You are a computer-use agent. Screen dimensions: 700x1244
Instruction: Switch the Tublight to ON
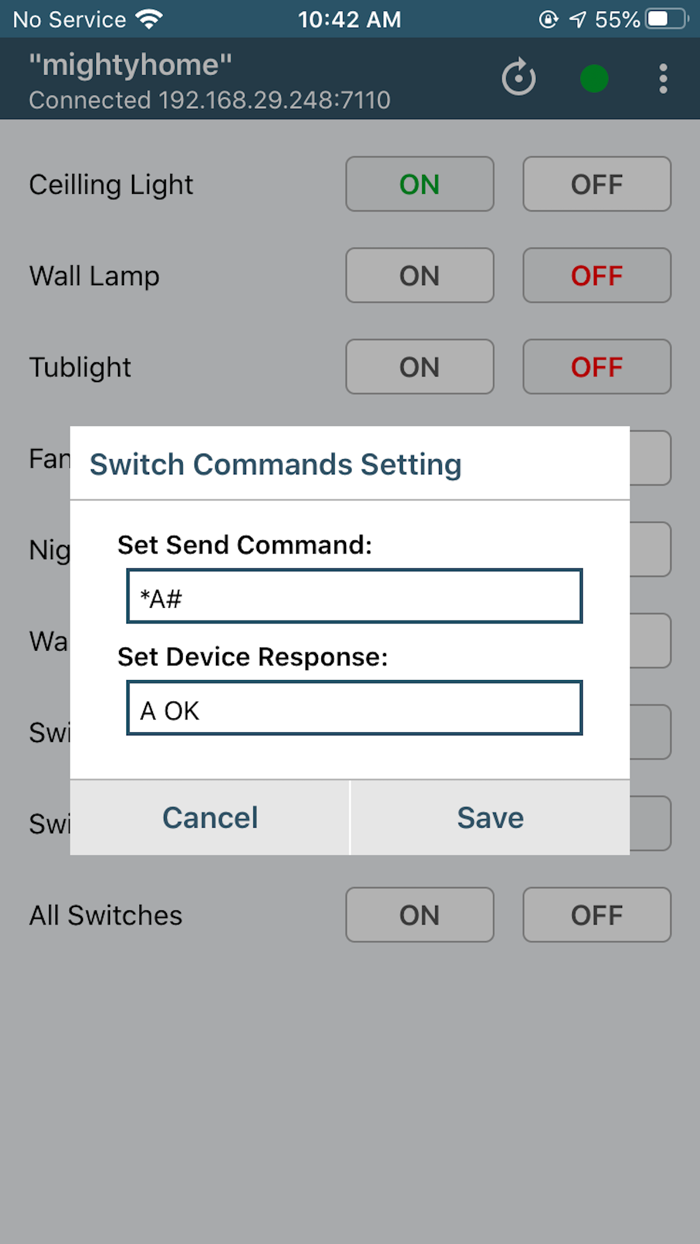pos(419,366)
